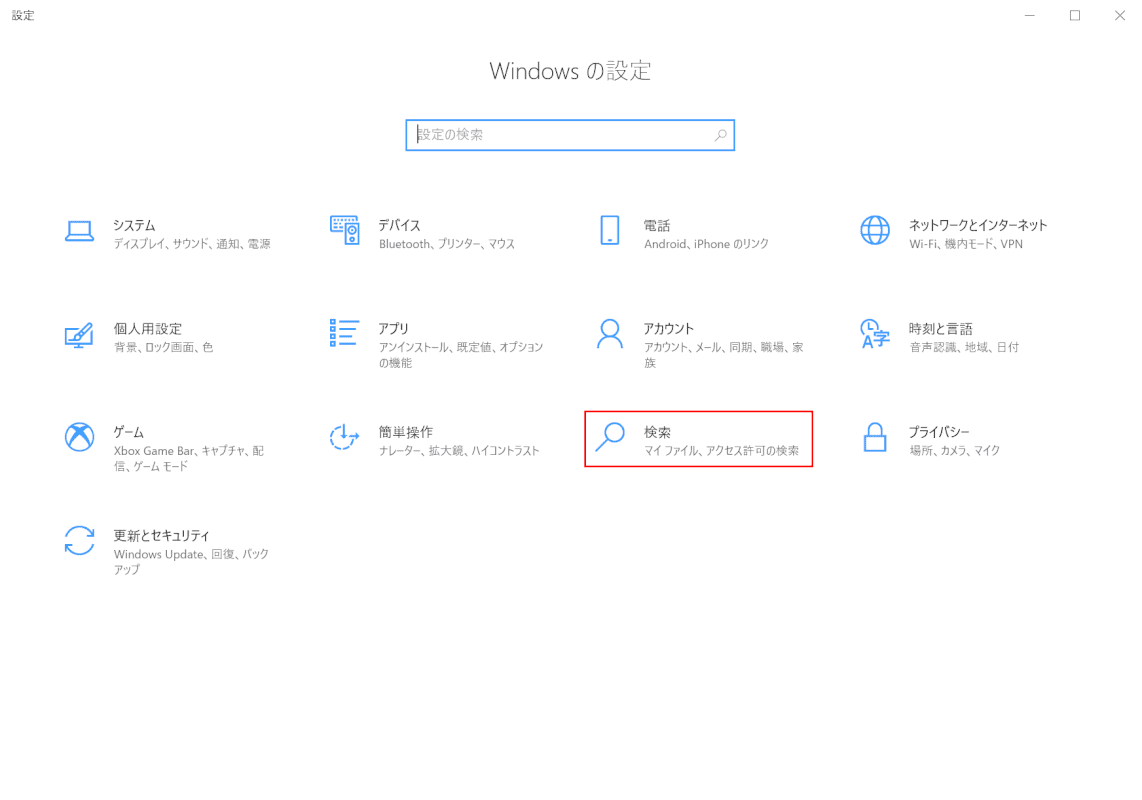Select the ゲーム Xbox icon
The image size is (1142, 800).
click(79, 437)
